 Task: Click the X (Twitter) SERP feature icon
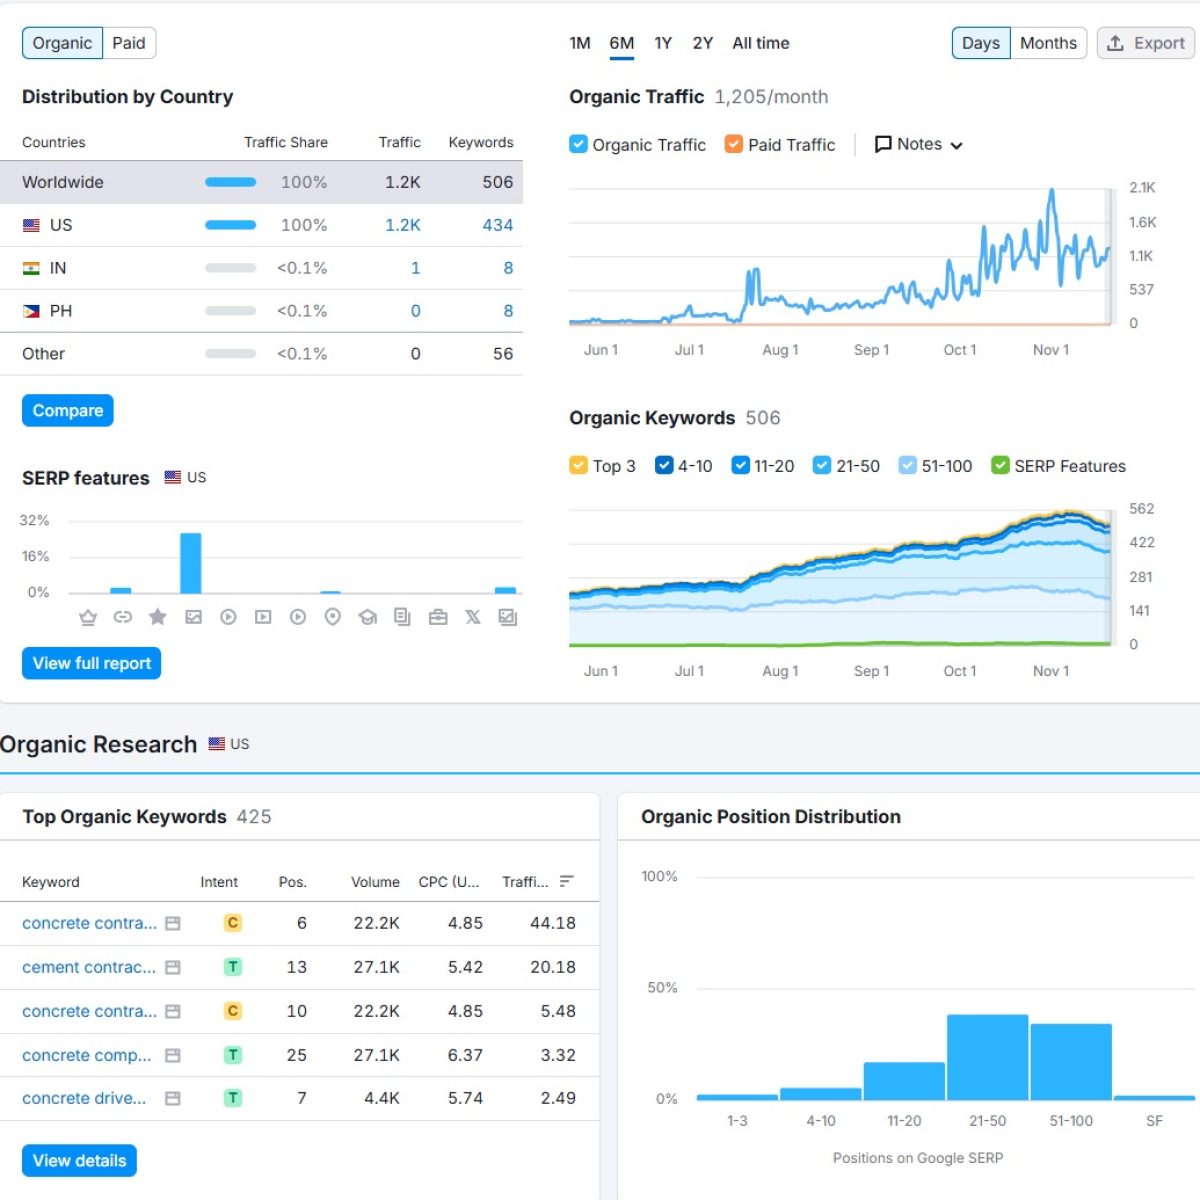click(473, 617)
